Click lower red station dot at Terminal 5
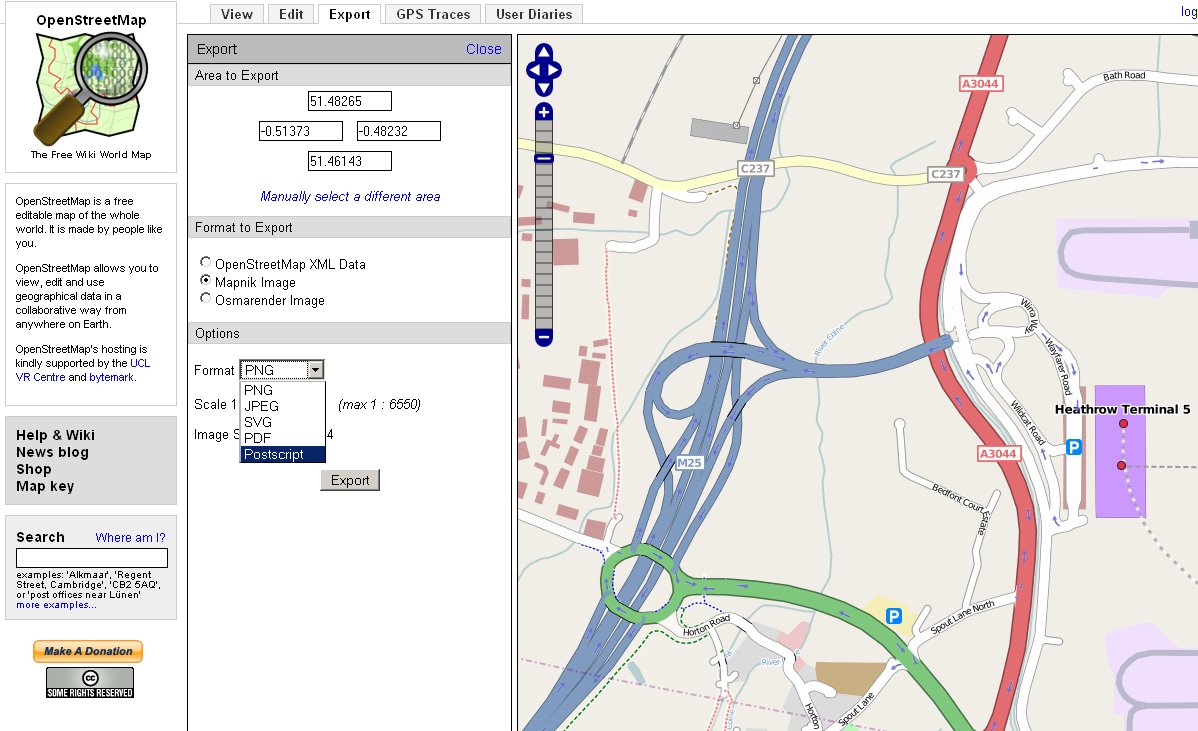Viewport: 1198px width, 731px height. [1121, 465]
